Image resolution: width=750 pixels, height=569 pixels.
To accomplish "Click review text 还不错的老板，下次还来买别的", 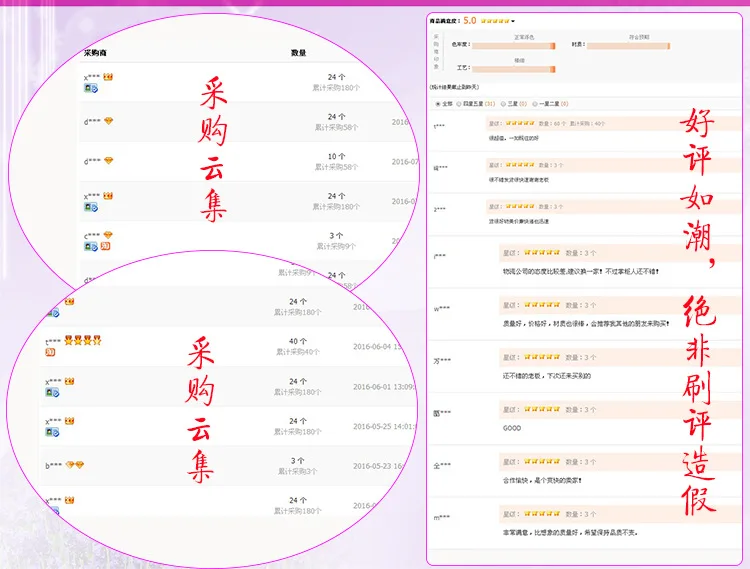I will click(547, 376).
